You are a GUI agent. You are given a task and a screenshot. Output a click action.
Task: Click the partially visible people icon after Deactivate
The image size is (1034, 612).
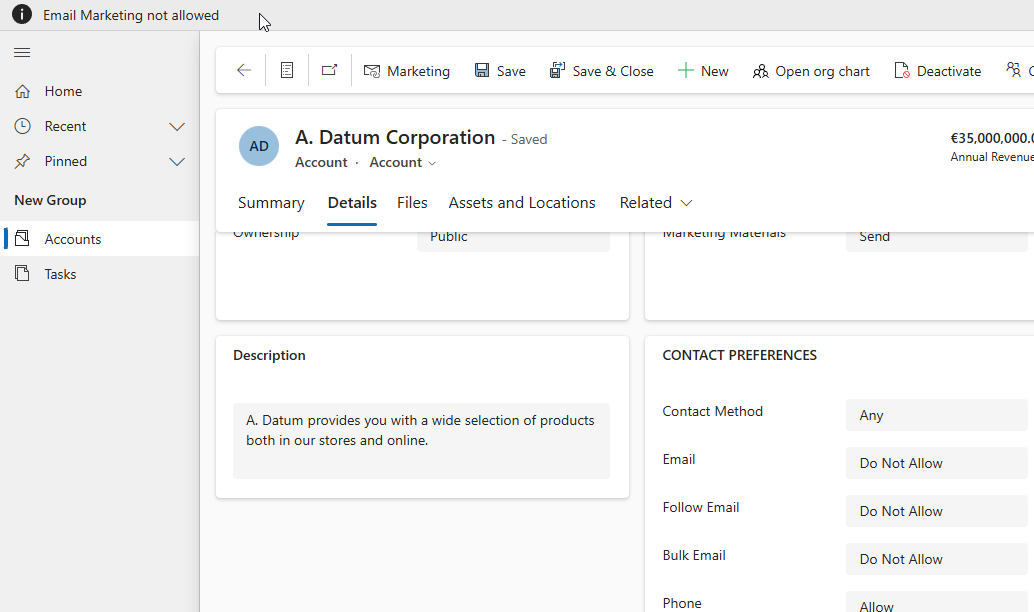[1013, 69]
